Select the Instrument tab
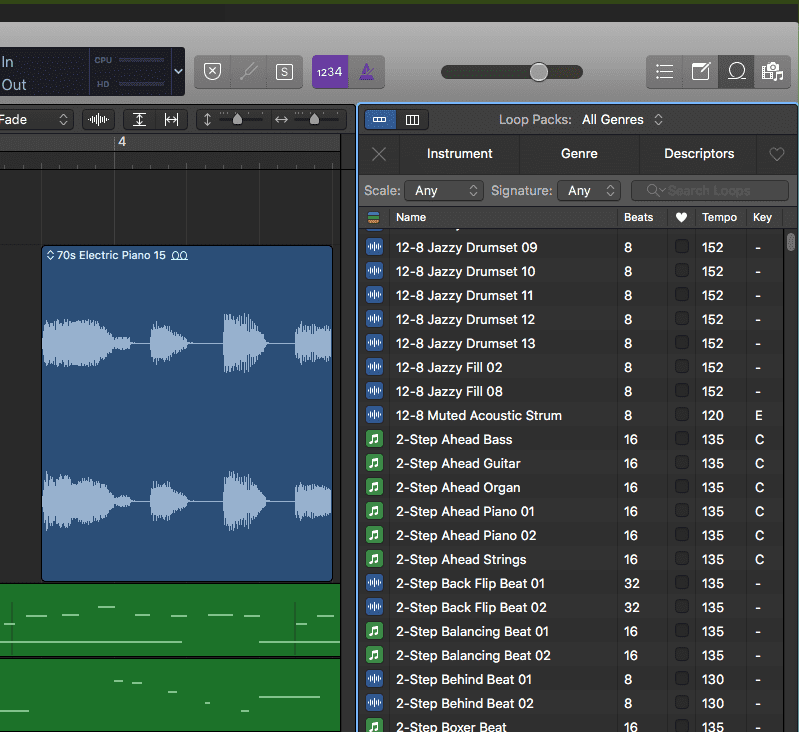The image size is (799, 732). coord(459,154)
